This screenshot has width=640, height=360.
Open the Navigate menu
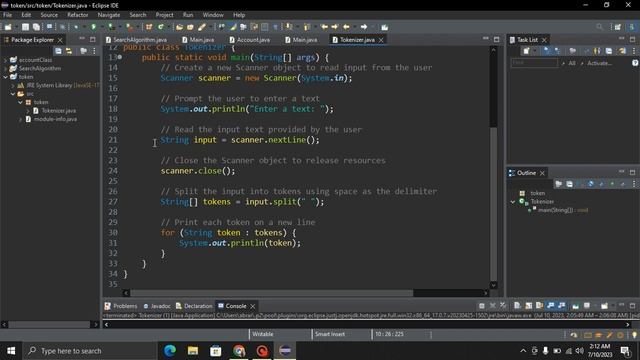click(x=109, y=15)
